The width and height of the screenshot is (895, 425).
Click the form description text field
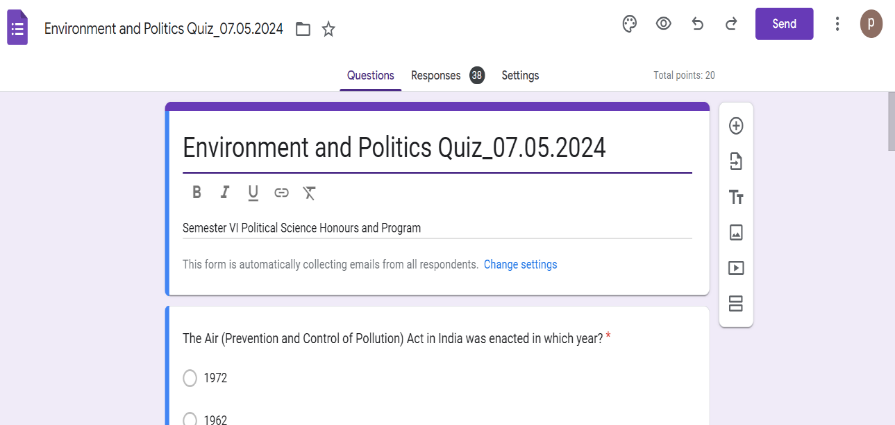pos(436,228)
